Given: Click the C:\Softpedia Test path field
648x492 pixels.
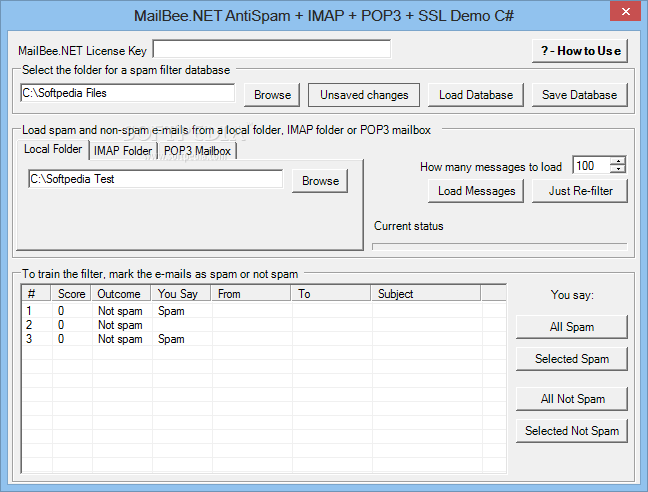Looking at the screenshot, I should tap(155, 179).
